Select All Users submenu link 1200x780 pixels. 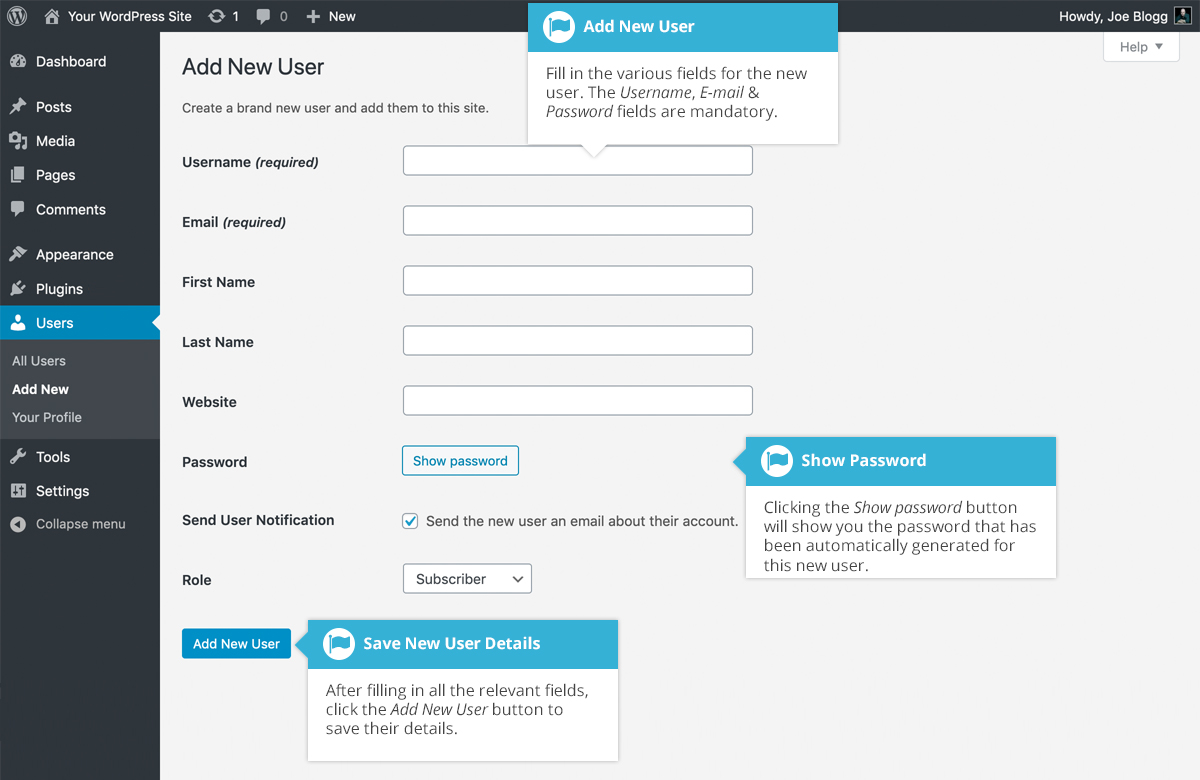pyautogui.click(x=39, y=361)
